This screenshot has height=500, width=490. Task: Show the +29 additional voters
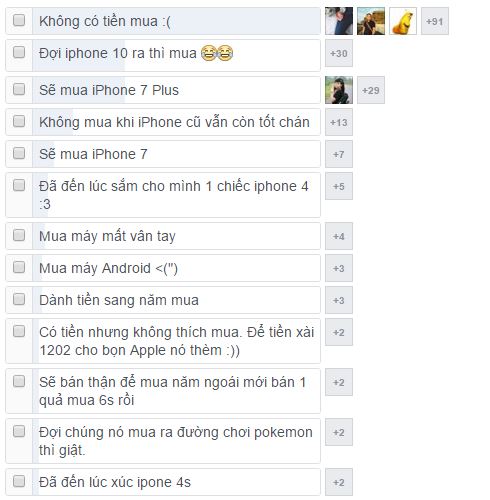371,90
